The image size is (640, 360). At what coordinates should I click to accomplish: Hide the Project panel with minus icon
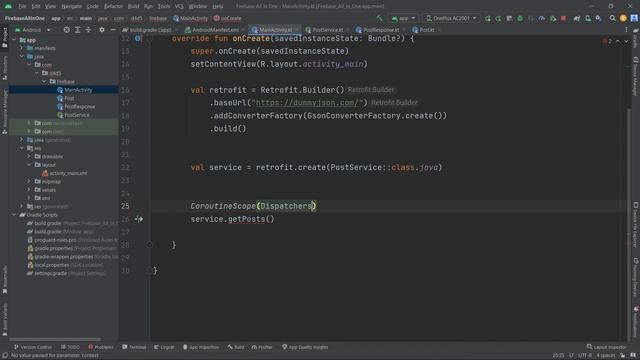click(x=113, y=30)
